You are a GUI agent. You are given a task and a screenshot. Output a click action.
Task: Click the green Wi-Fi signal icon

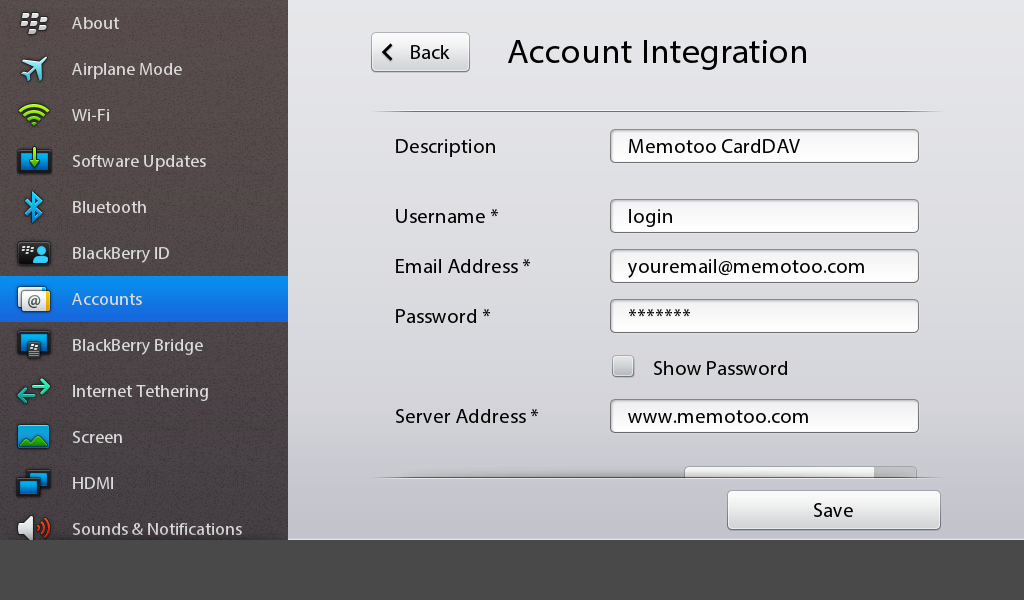click(33, 115)
